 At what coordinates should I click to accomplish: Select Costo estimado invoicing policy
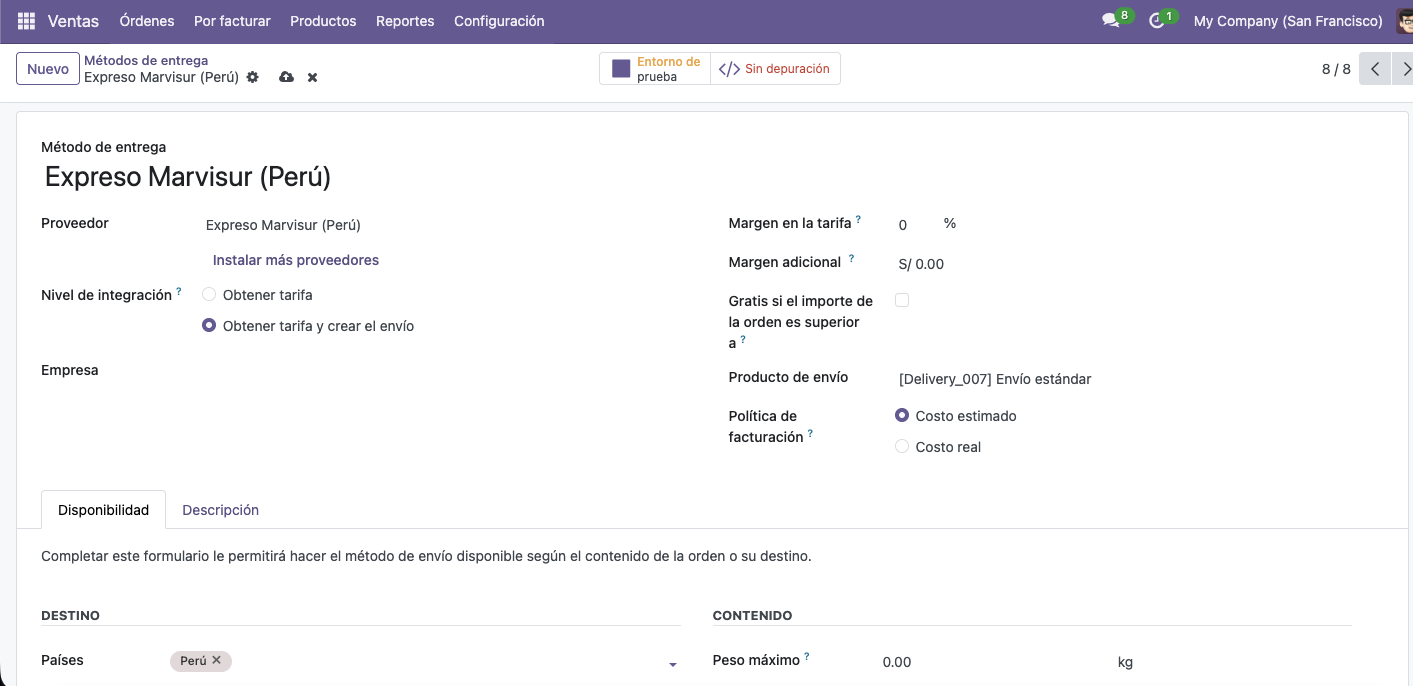902,415
